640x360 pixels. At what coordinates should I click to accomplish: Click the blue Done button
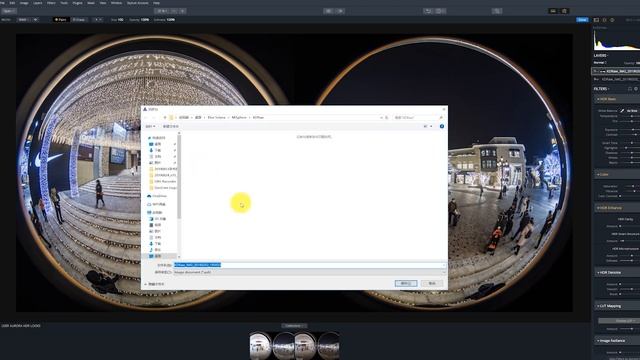[x=582, y=20]
